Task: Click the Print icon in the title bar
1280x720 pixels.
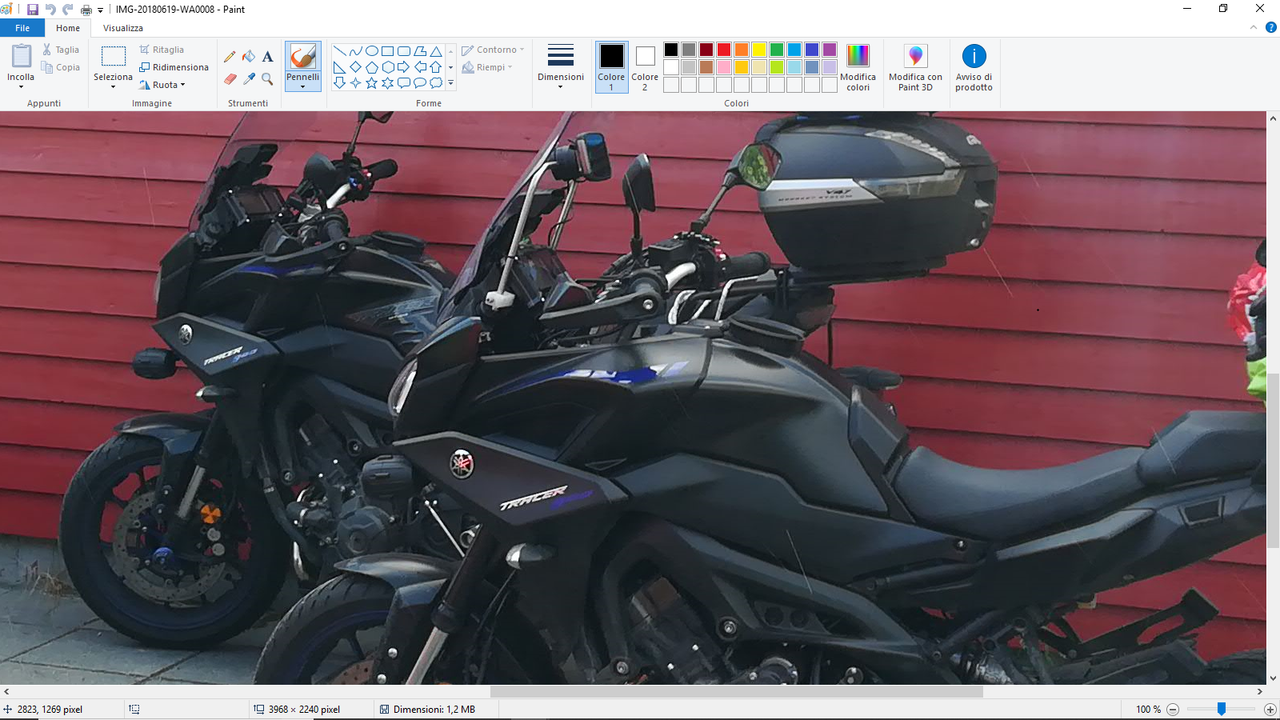Action: tap(86, 9)
